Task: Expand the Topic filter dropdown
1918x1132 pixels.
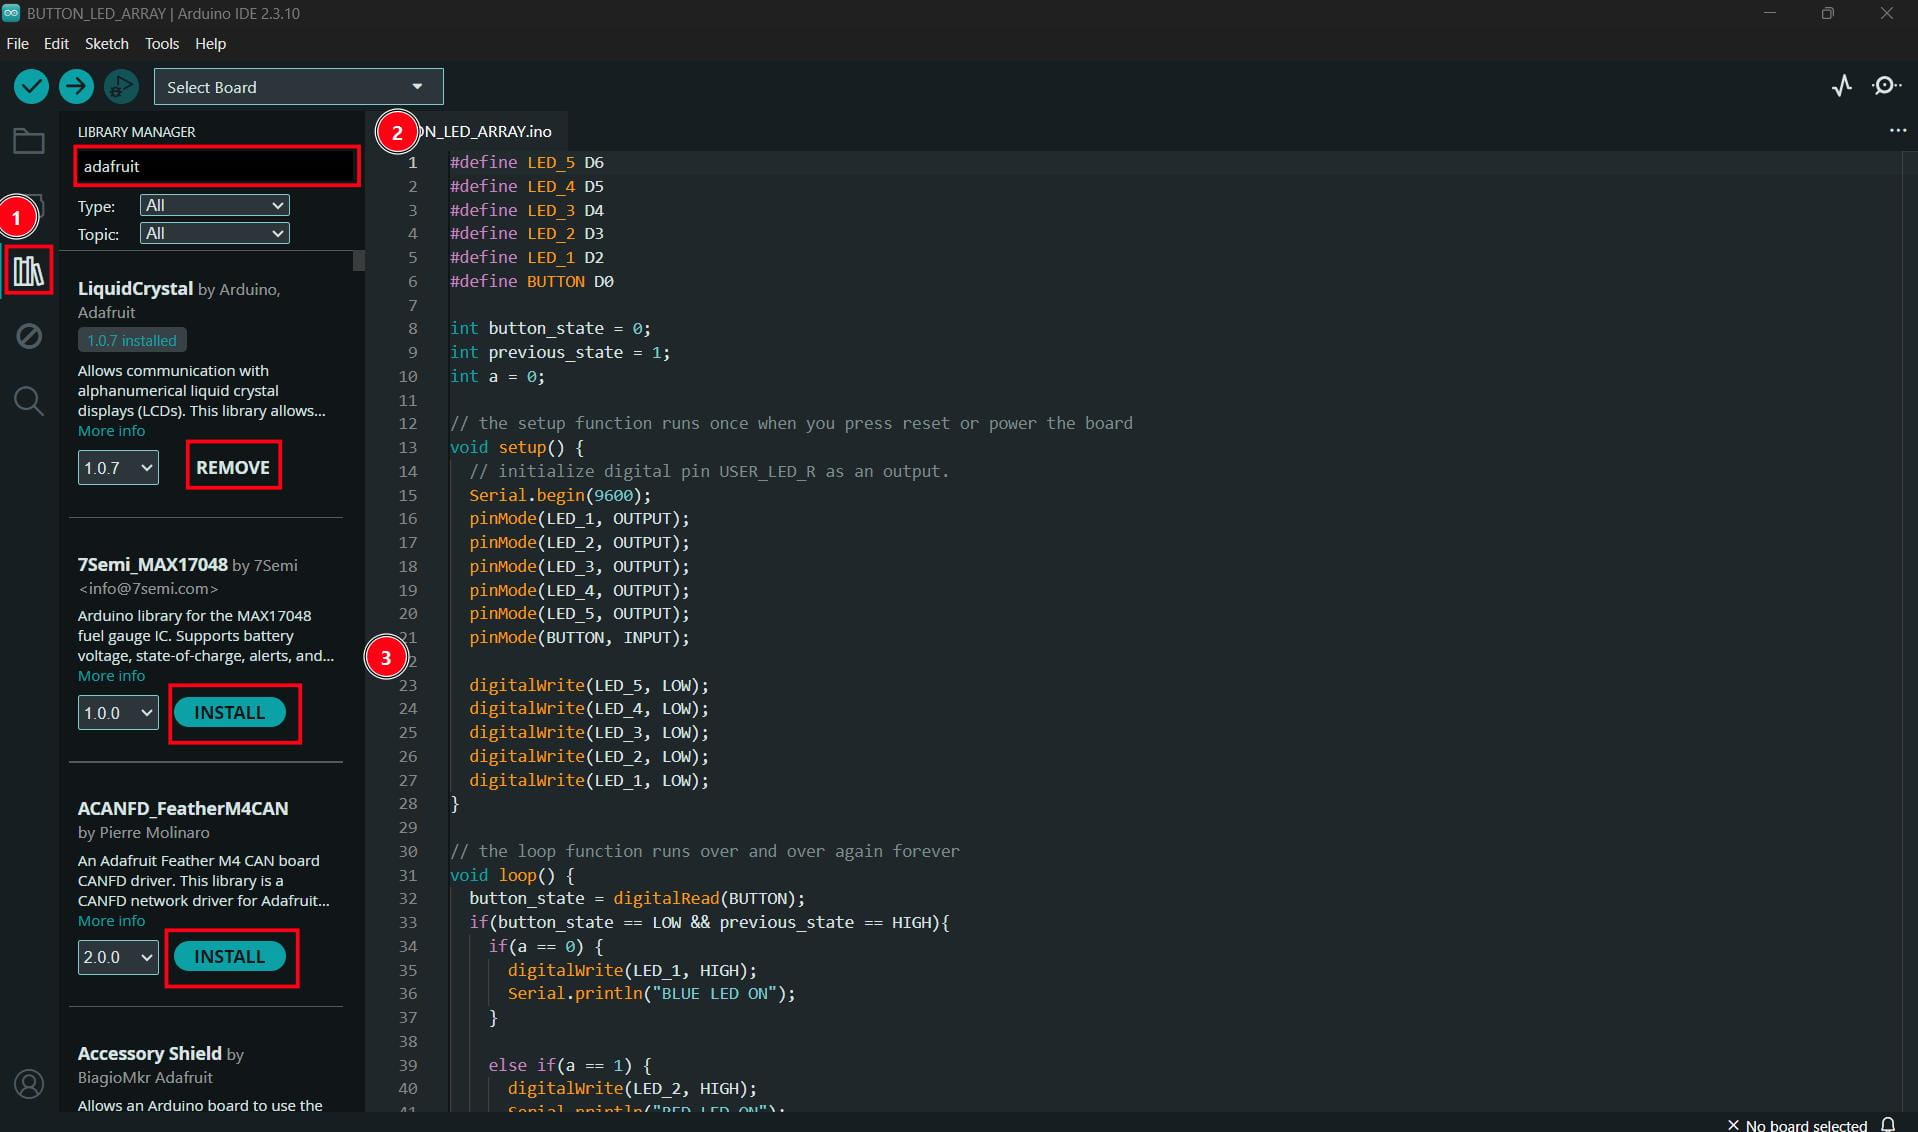Action: tap(214, 233)
